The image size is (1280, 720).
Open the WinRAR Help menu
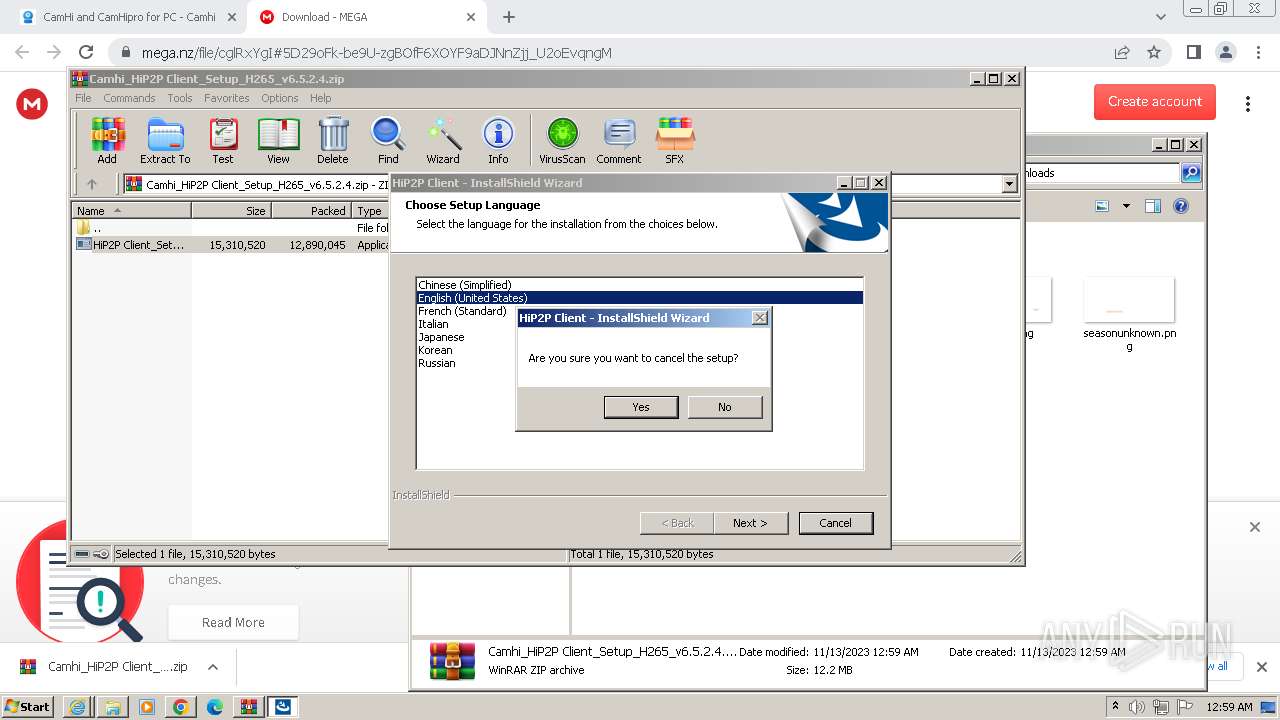point(320,98)
